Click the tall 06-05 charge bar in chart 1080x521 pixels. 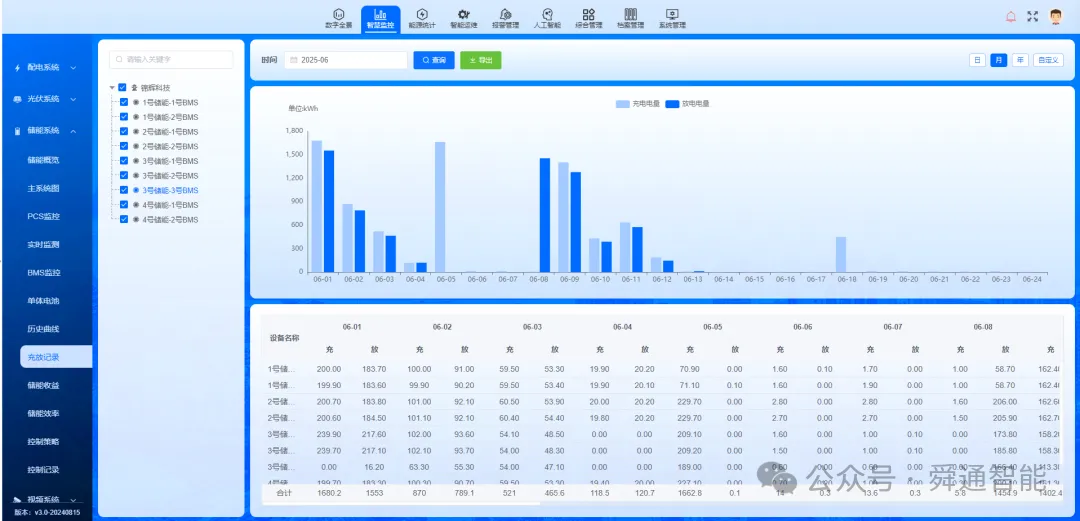click(x=440, y=207)
